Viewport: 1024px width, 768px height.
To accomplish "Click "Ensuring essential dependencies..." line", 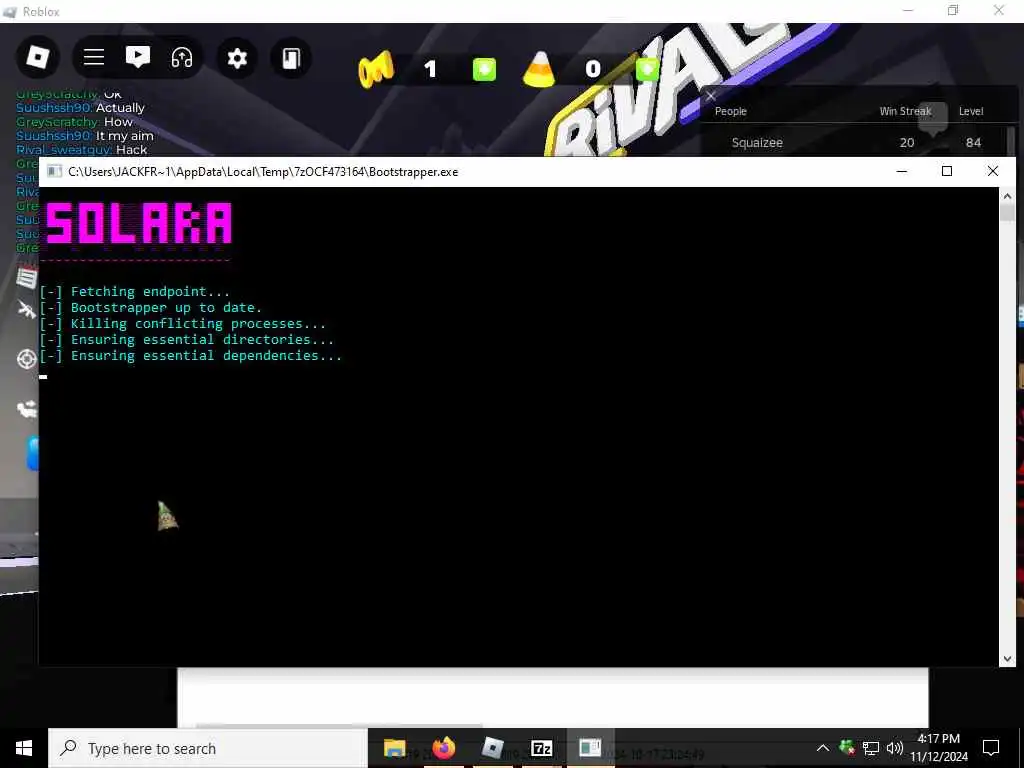I will [x=191, y=356].
